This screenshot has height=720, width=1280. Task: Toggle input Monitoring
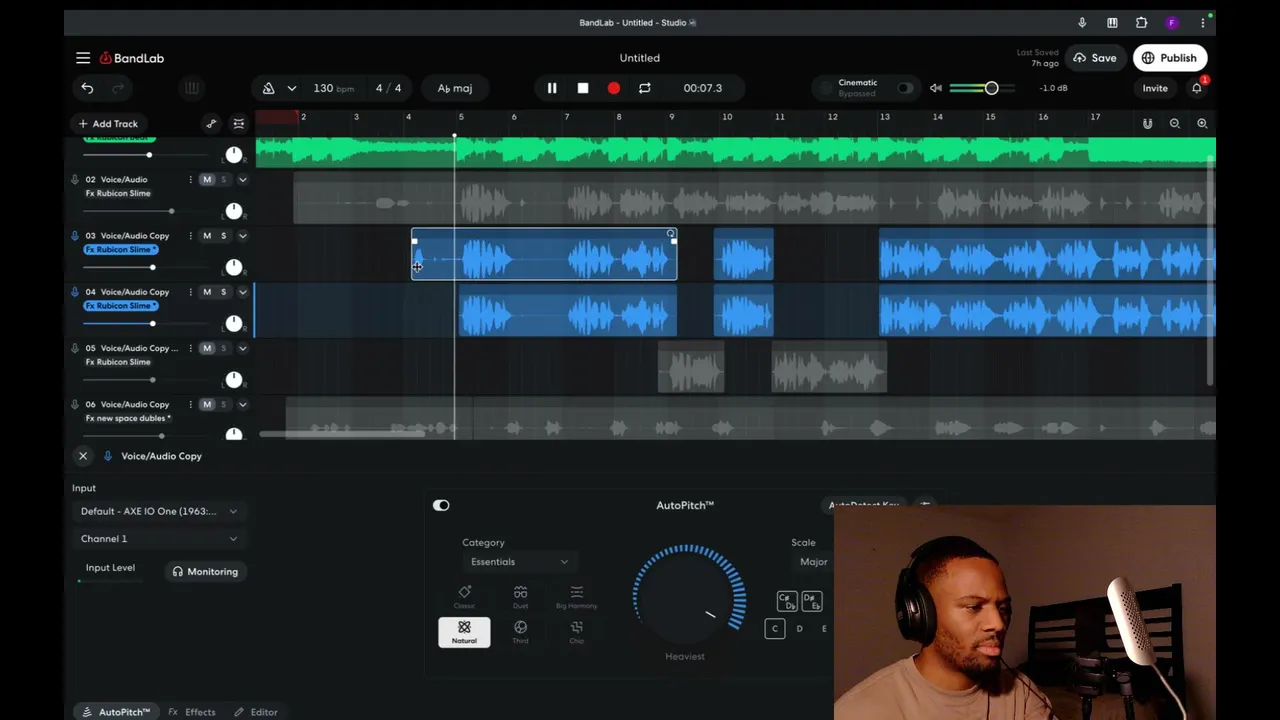(x=205, y=572)
